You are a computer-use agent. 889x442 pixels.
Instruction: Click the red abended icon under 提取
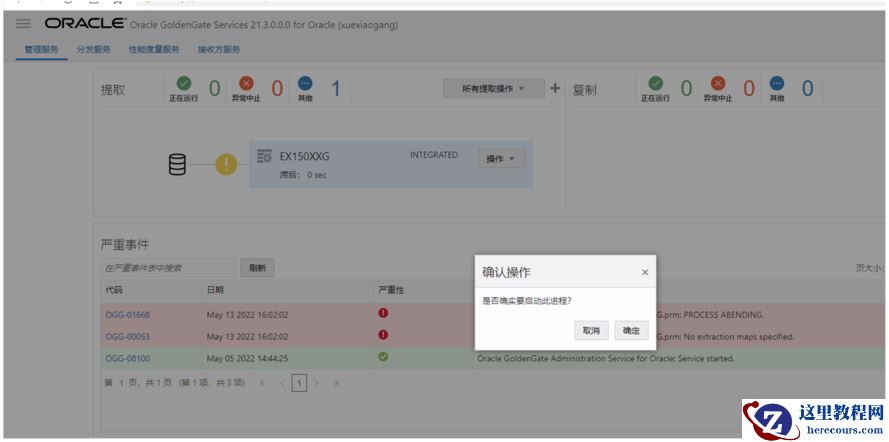pyautogui.click(x=247, y=84)
